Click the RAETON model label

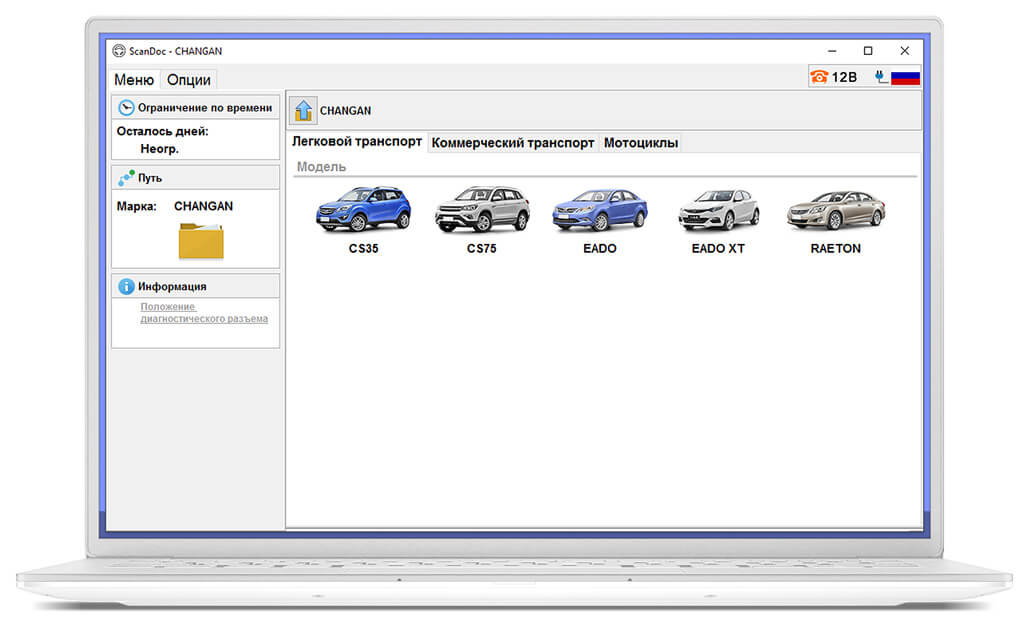[x=836, y=249]
